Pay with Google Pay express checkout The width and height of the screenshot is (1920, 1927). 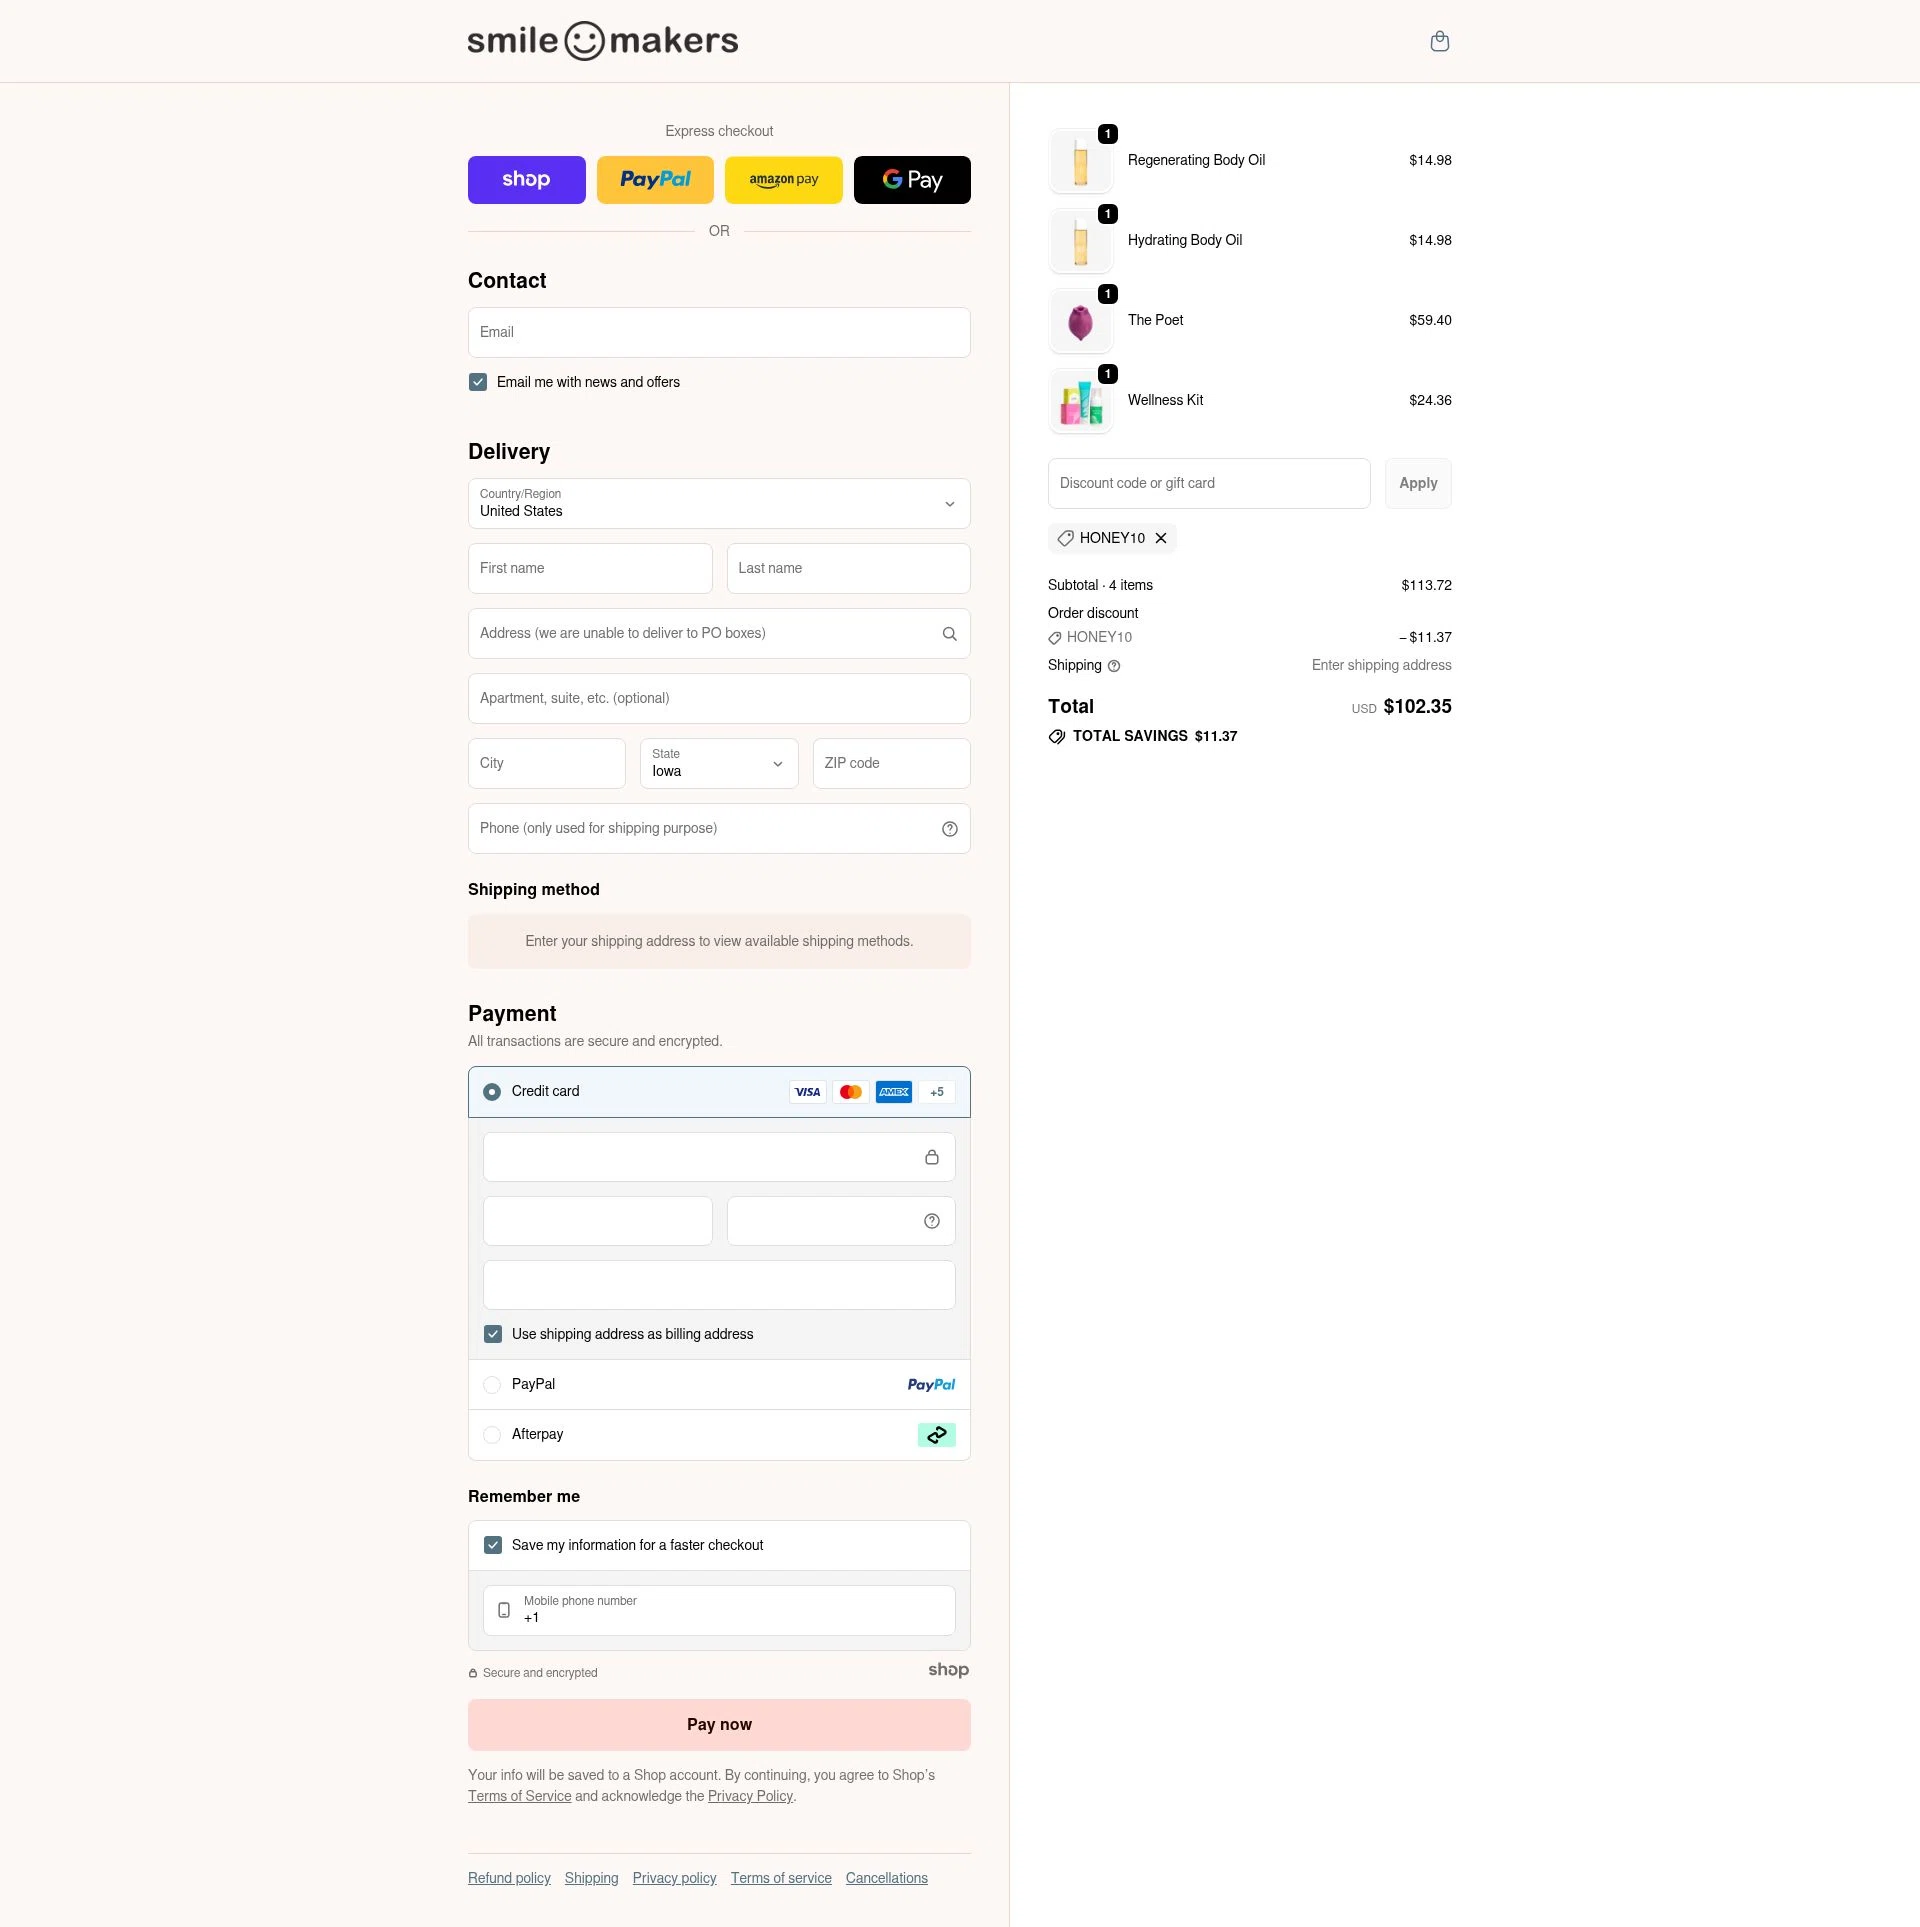click(911, 180)
